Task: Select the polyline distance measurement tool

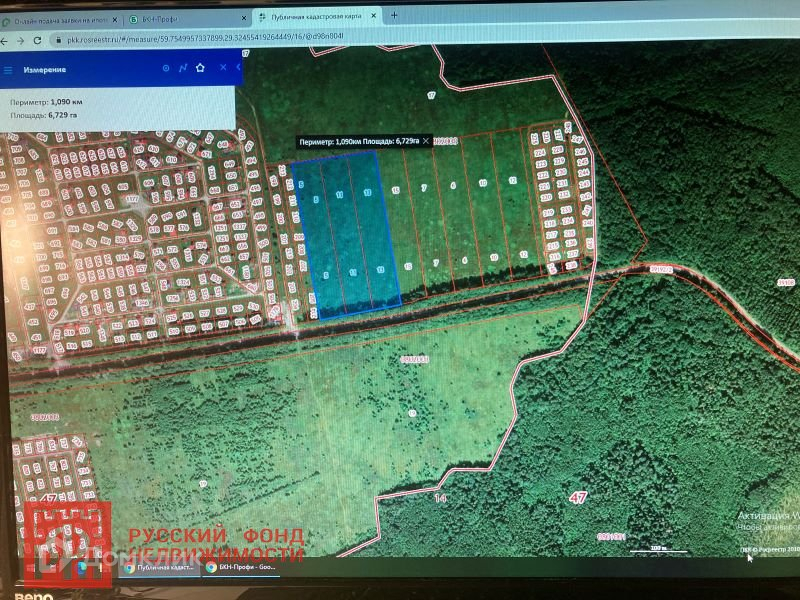Action: point(183,68)
